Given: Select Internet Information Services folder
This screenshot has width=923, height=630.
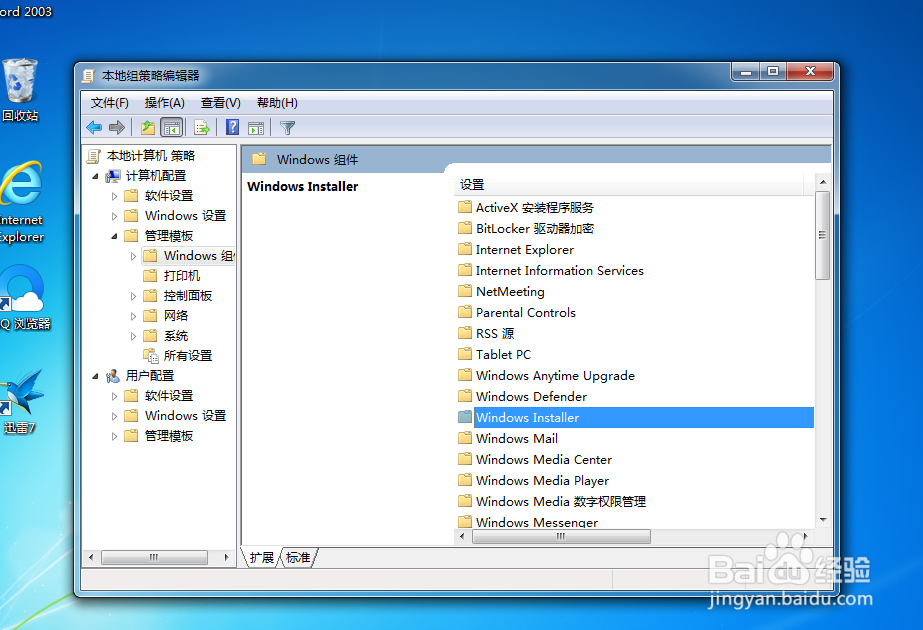Looking at the screenshot, I should pos(559,270).
